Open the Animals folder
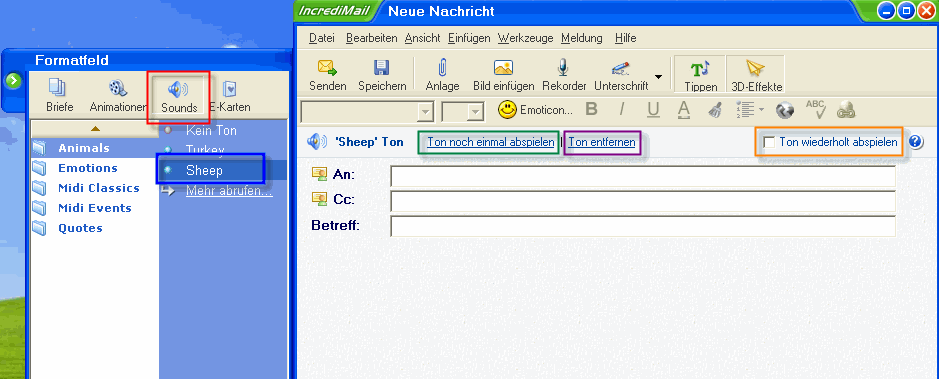 84,148
